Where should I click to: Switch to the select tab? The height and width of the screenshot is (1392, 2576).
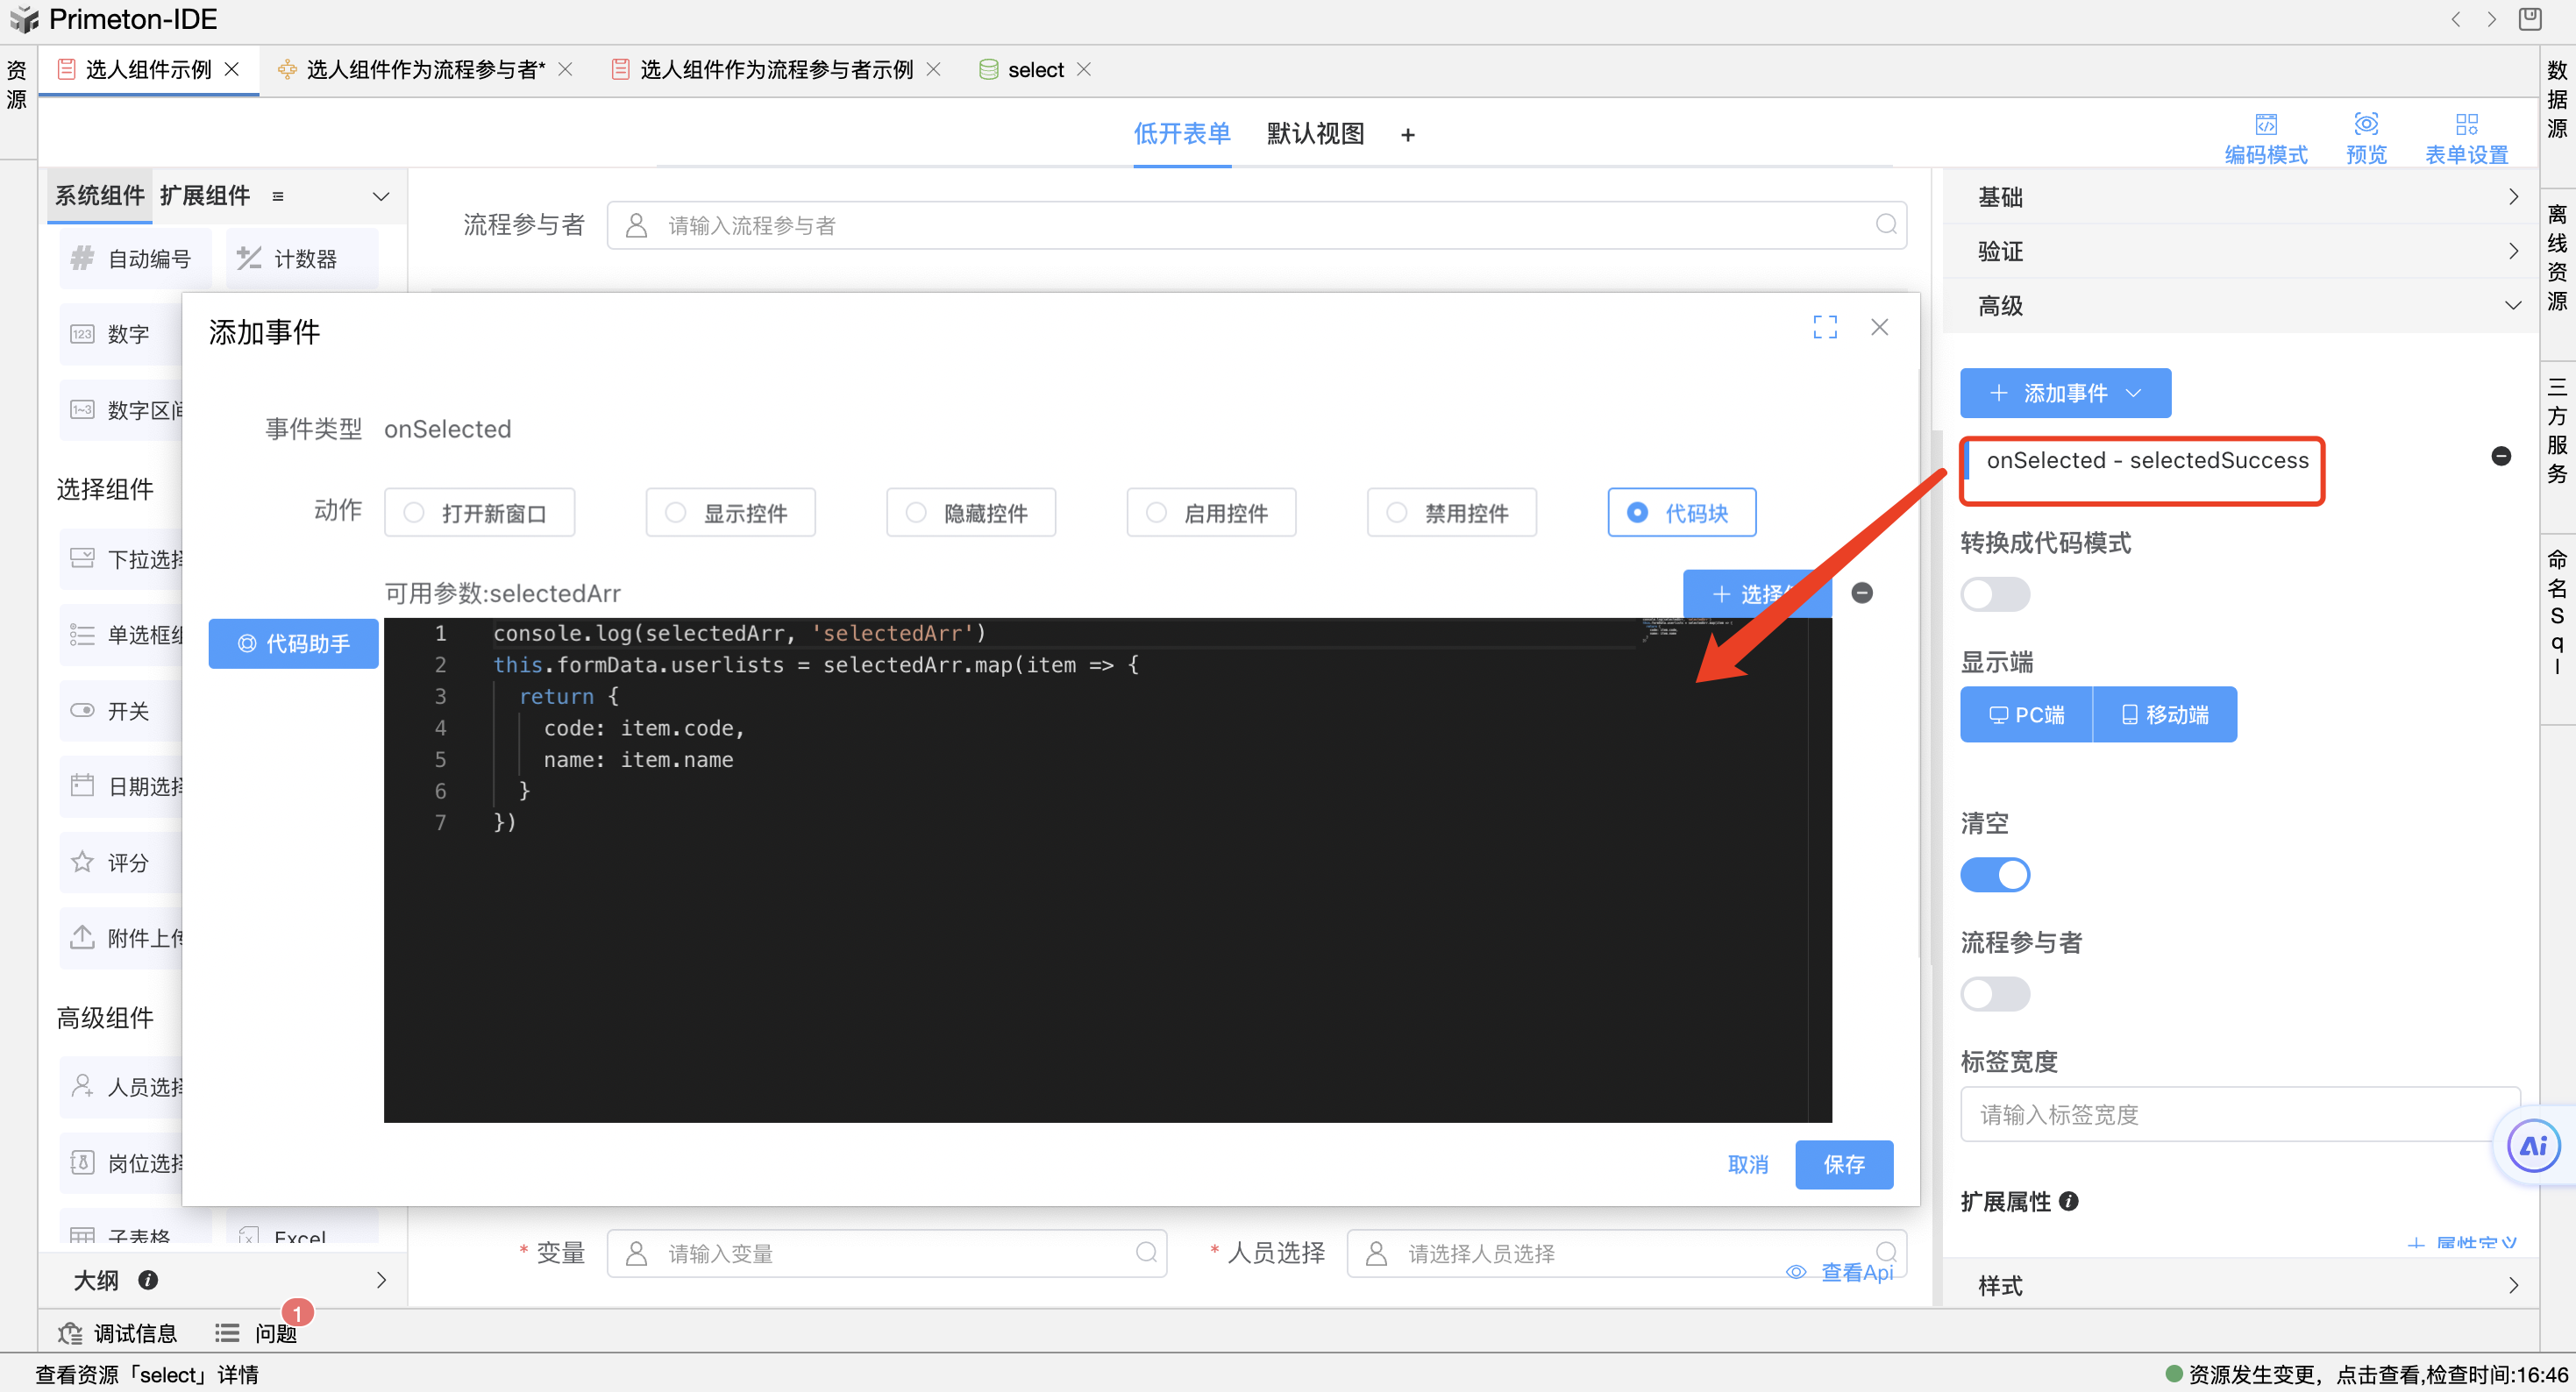[x=1034, y=70]
